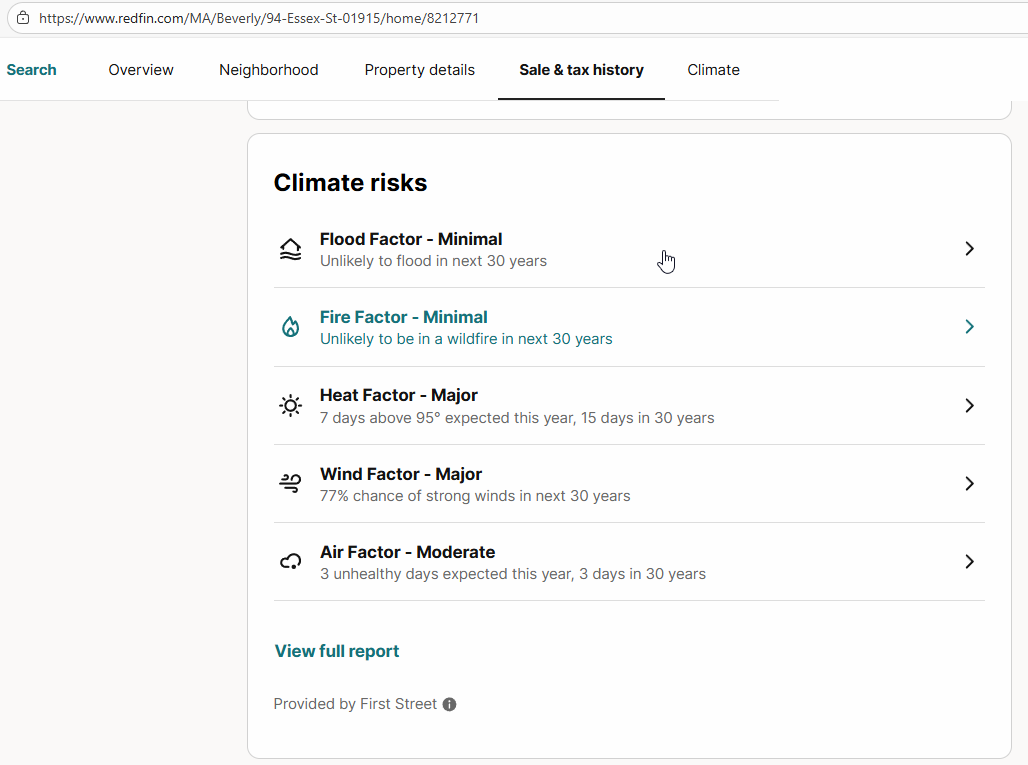Expand the Flood Factor row chevron
This screenshot has height=765, width=1028.
pos(968,248)
